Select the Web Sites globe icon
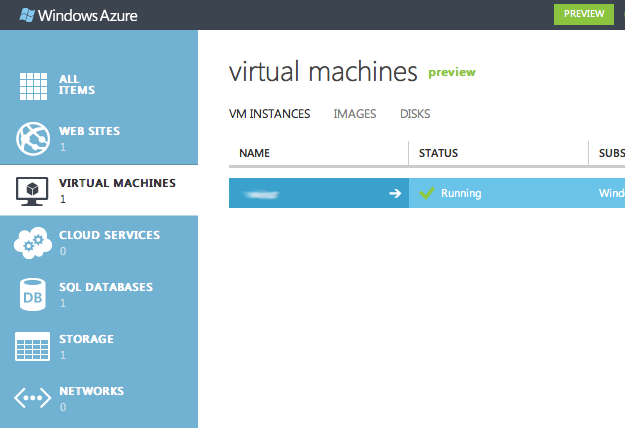 (x=33, y=139)
